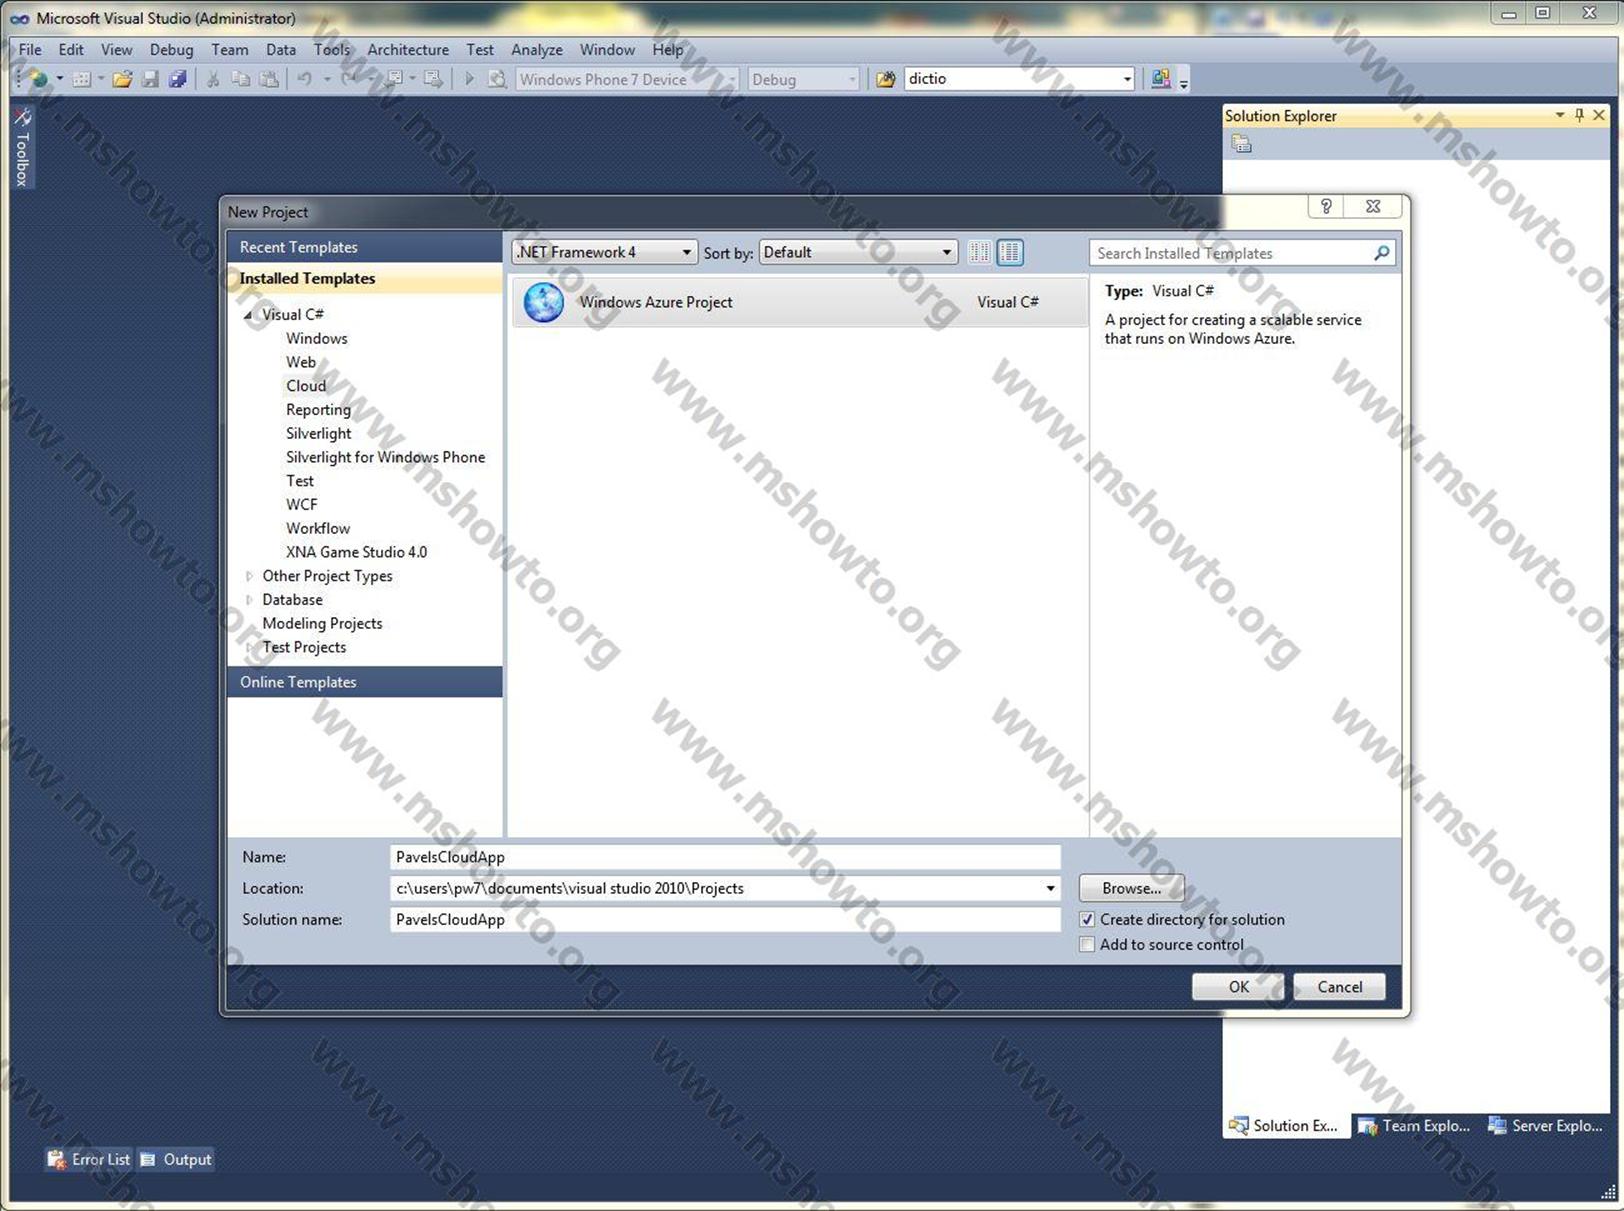Click the Undo arrow icon

305,79
